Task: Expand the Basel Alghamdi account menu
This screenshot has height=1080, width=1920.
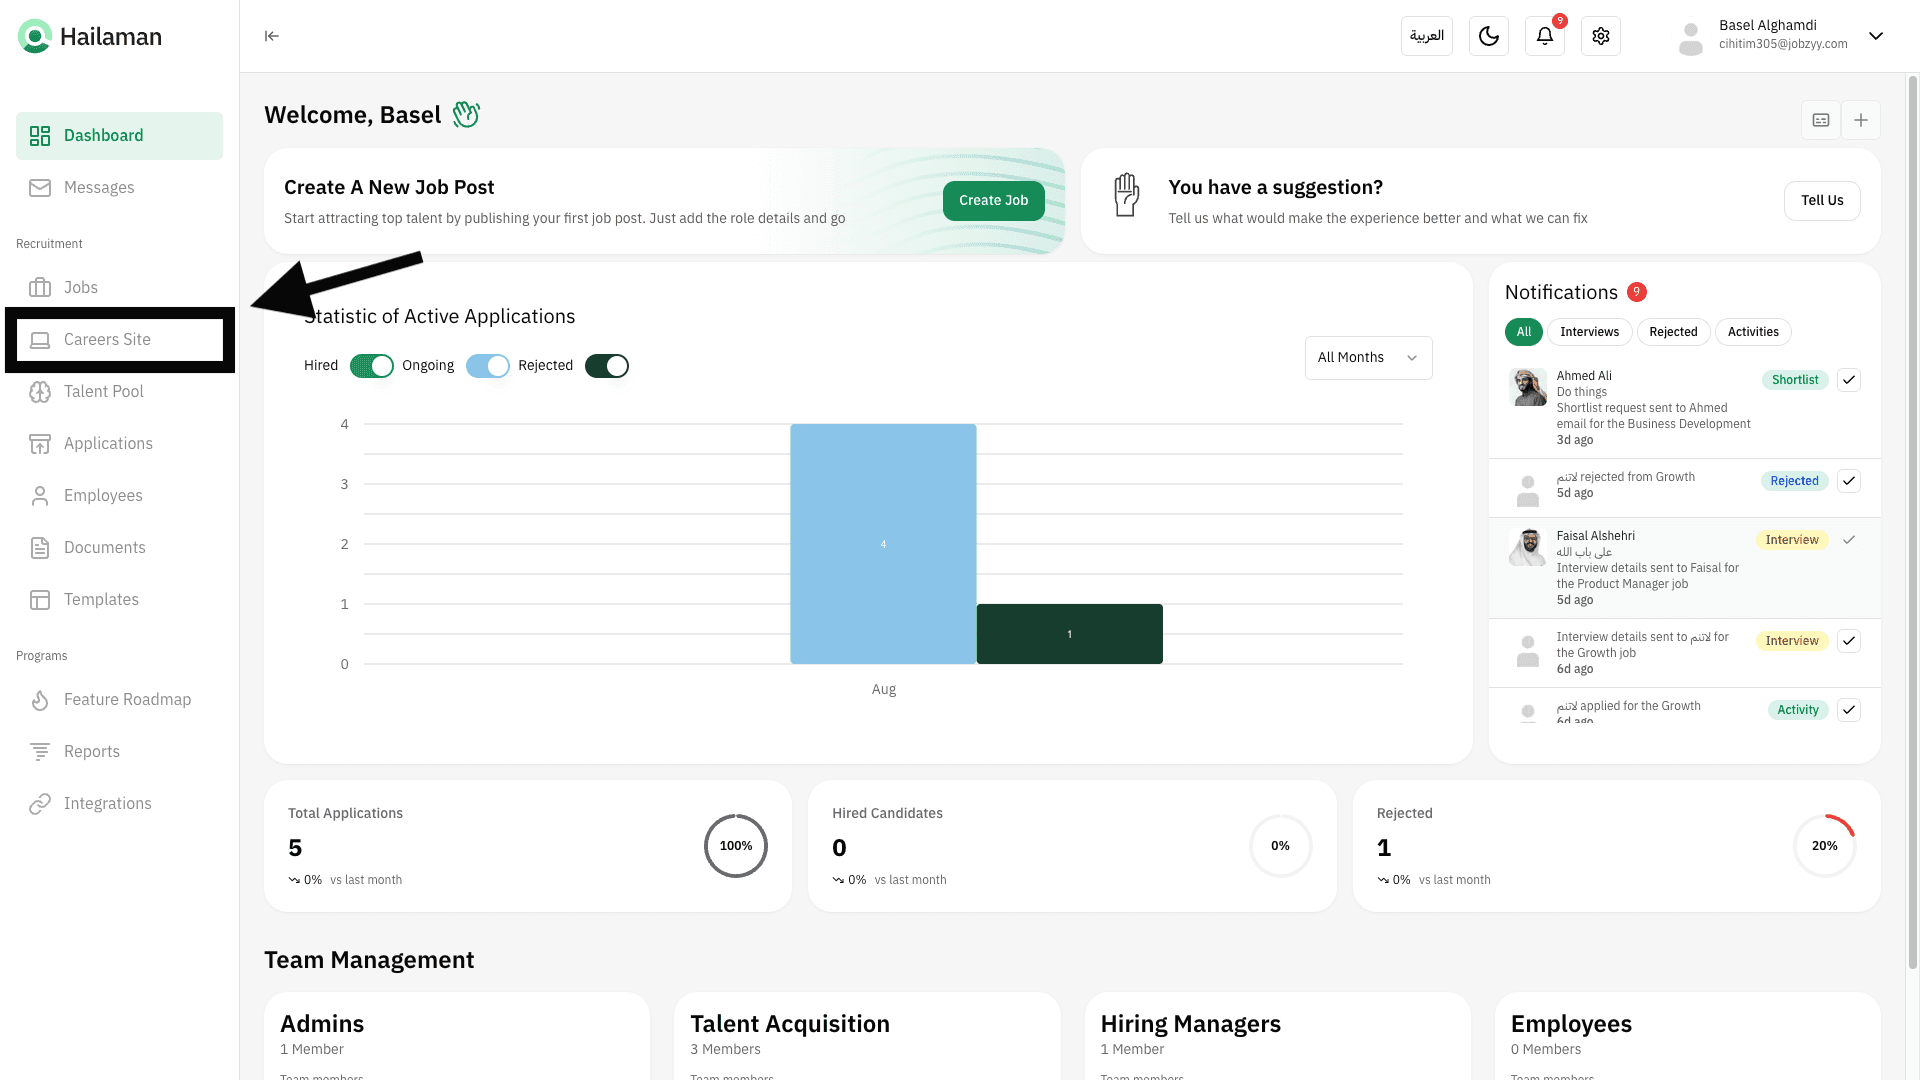Action: (x=1875, y=36)
